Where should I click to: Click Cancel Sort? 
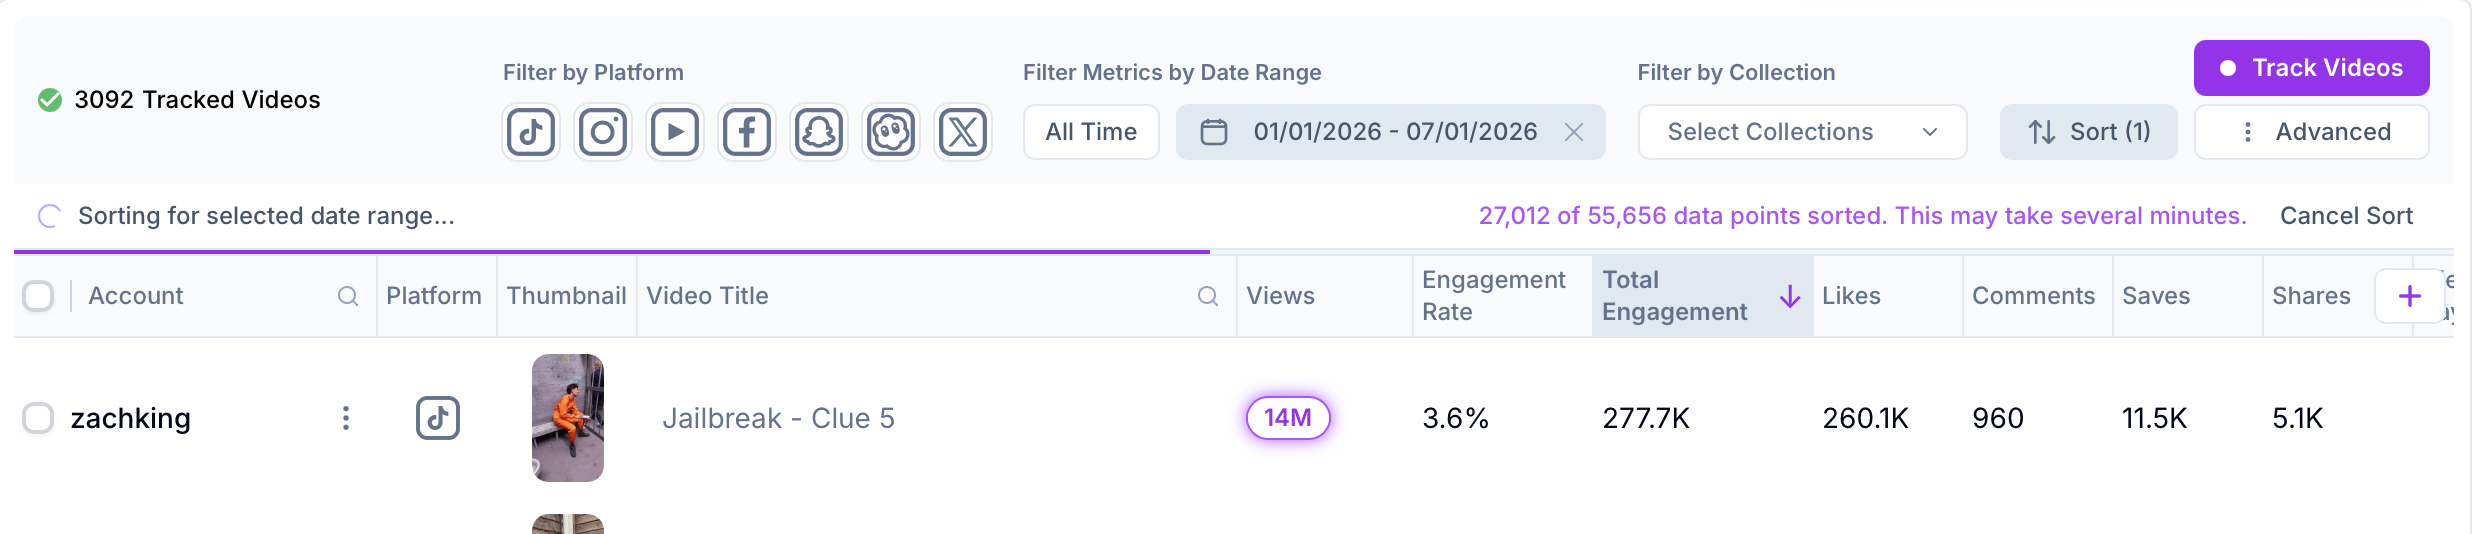[2346, 216]
